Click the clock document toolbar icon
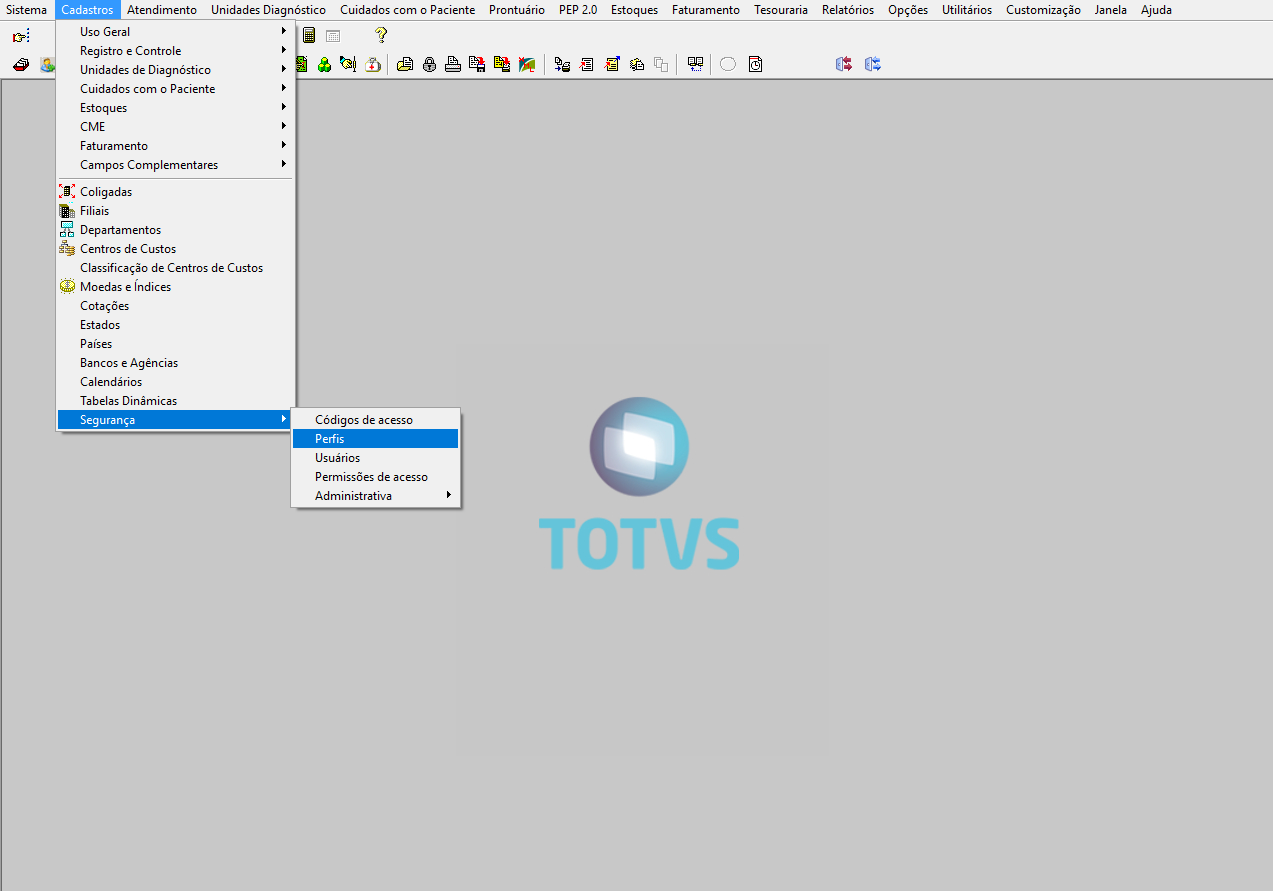 (755, 64)
